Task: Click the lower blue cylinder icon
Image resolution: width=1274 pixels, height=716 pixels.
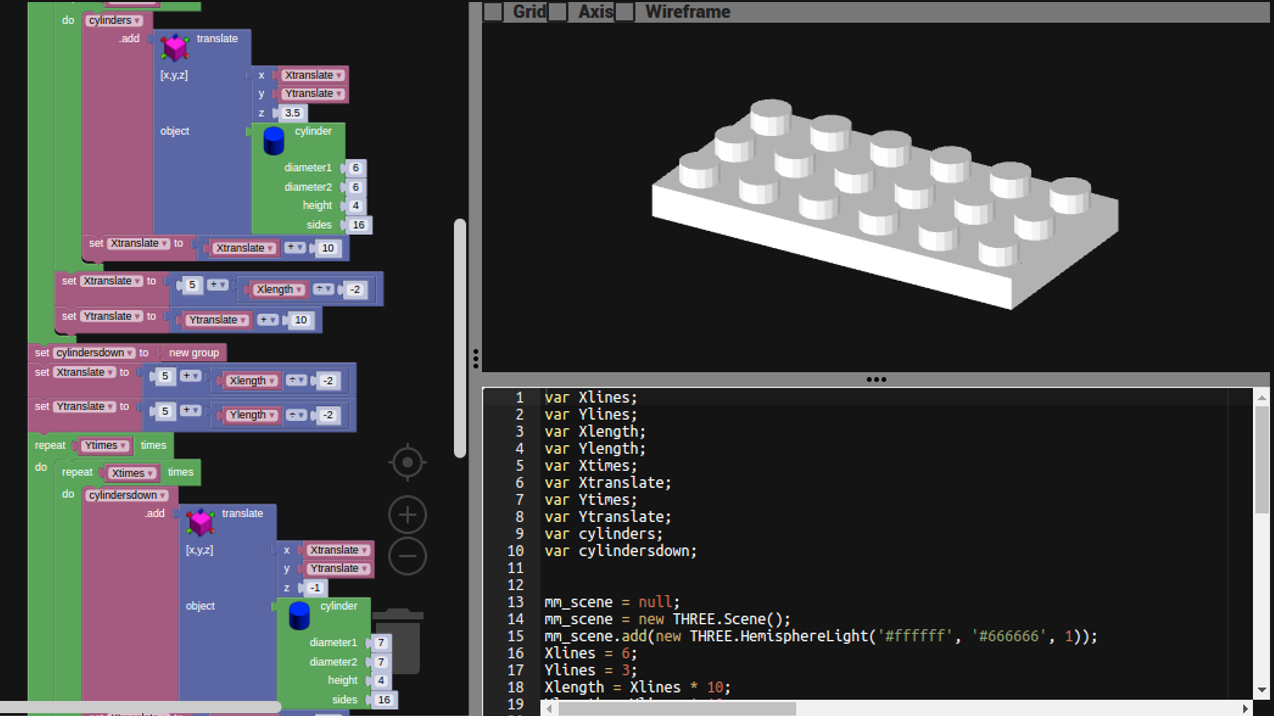Action: (x=299, y=615)
